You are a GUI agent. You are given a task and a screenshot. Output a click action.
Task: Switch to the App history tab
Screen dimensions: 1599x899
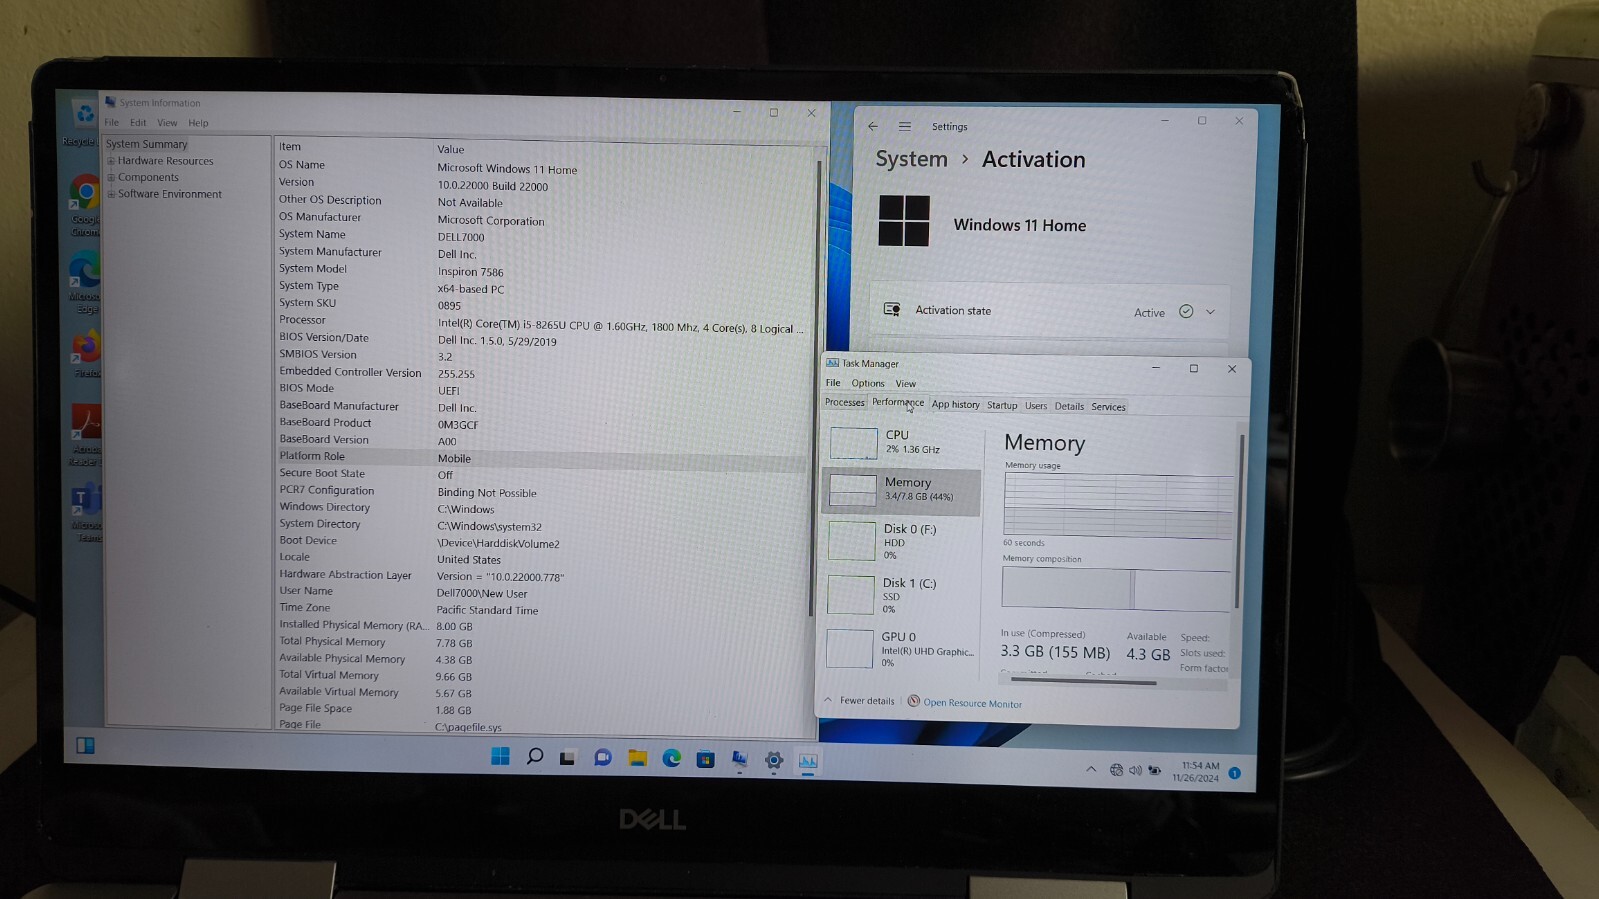point(956,404)
